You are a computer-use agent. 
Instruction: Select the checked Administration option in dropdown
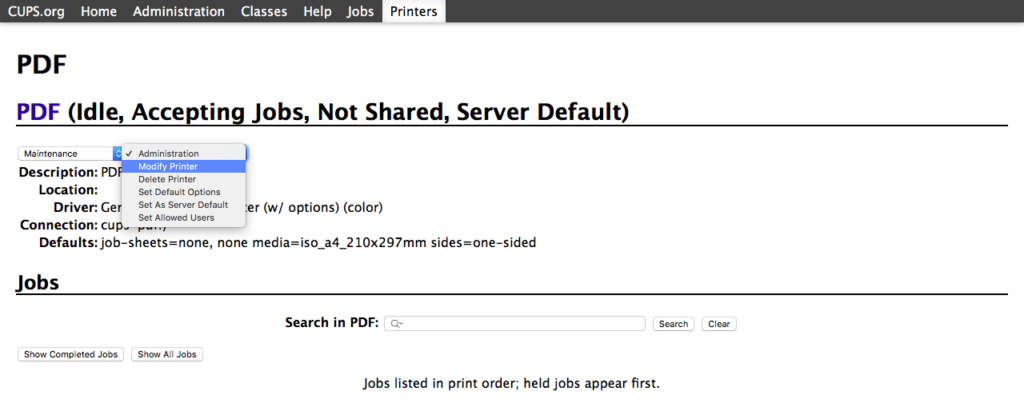point(168,153)
